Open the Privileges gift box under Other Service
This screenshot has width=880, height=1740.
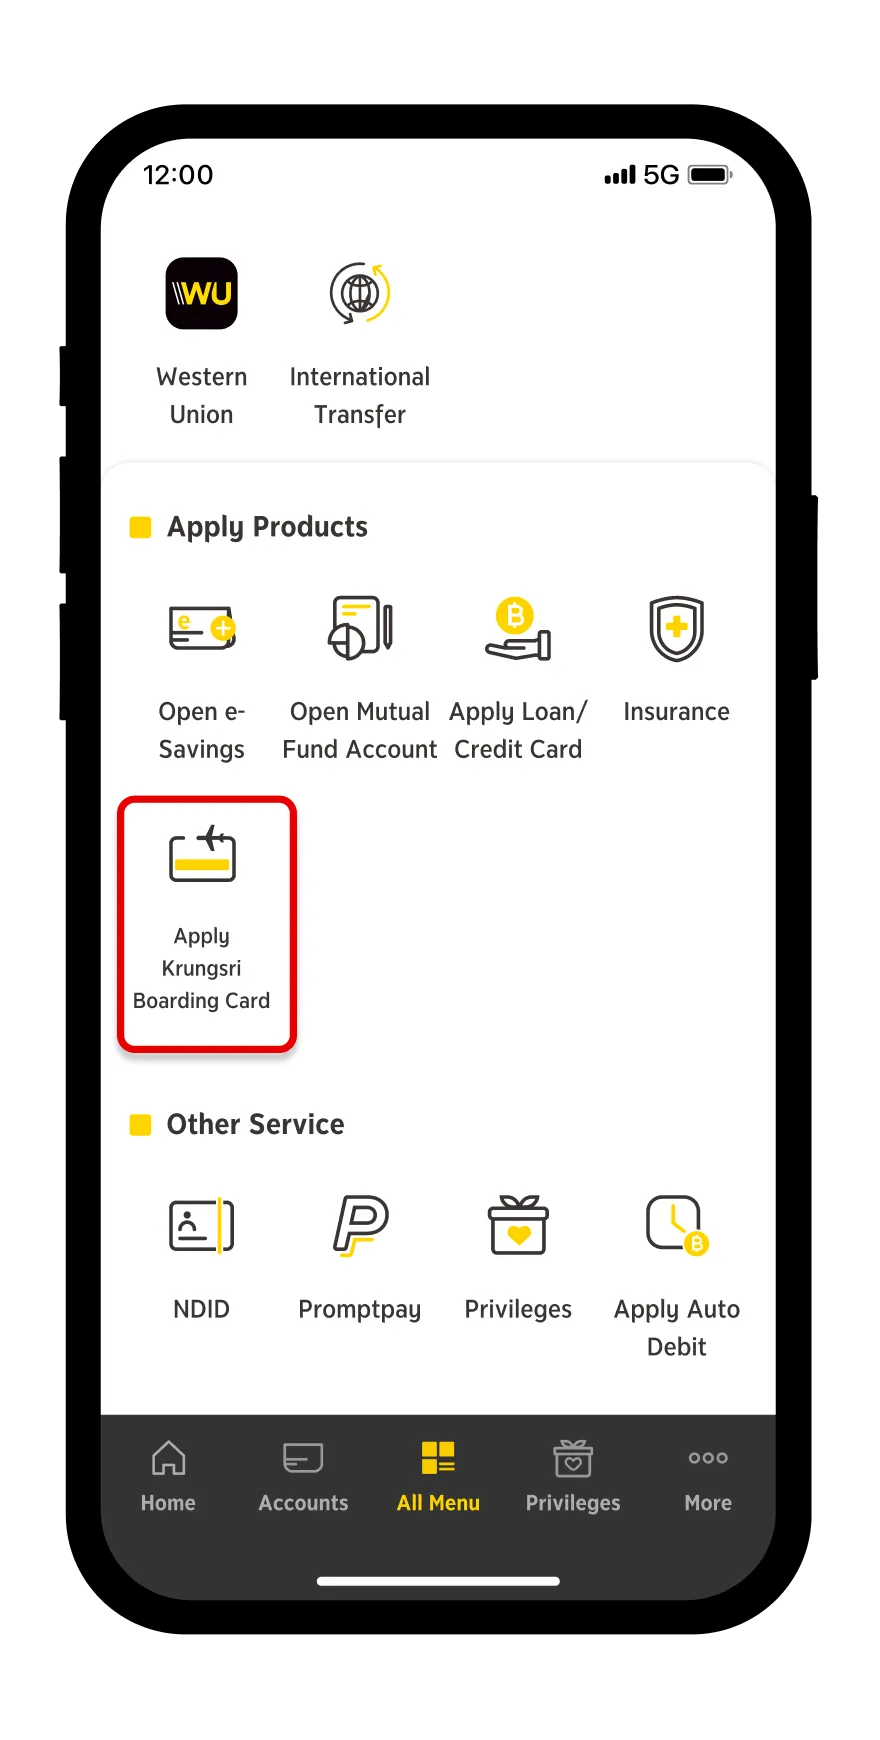(x=518, y=1225)
